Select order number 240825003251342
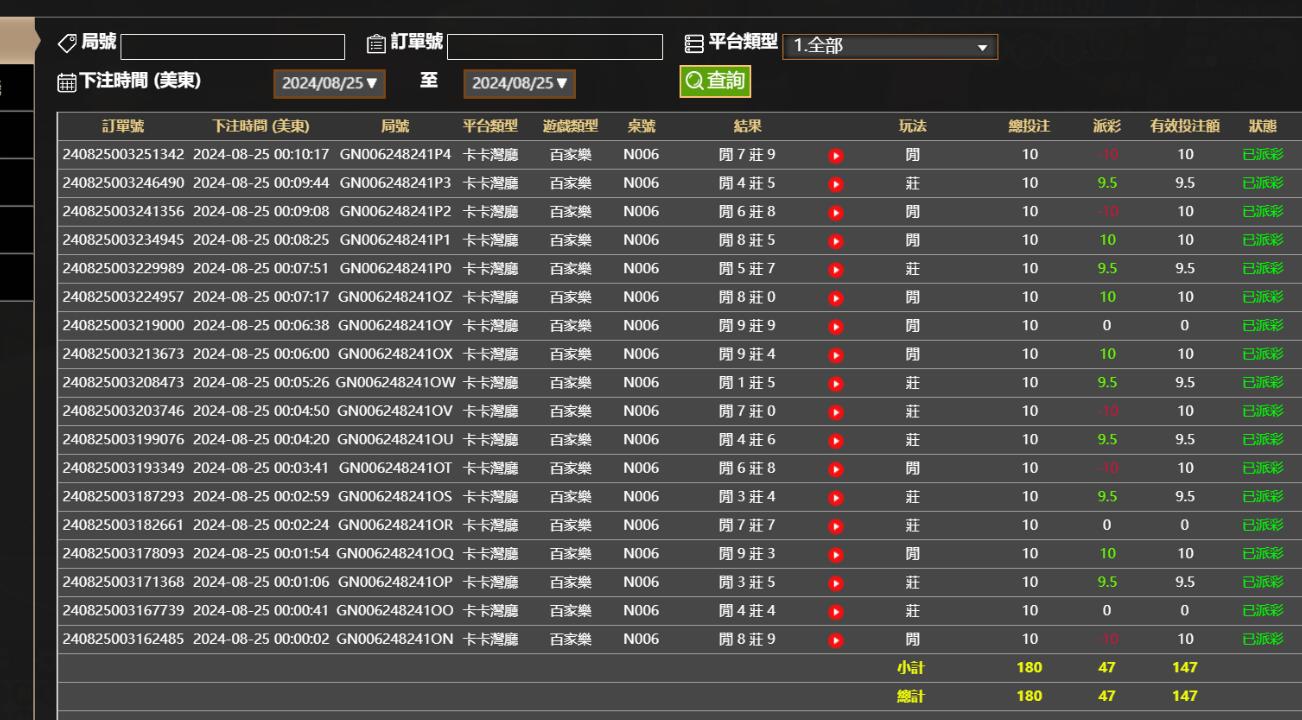The image size is (1302, 720). coord(123,155)
